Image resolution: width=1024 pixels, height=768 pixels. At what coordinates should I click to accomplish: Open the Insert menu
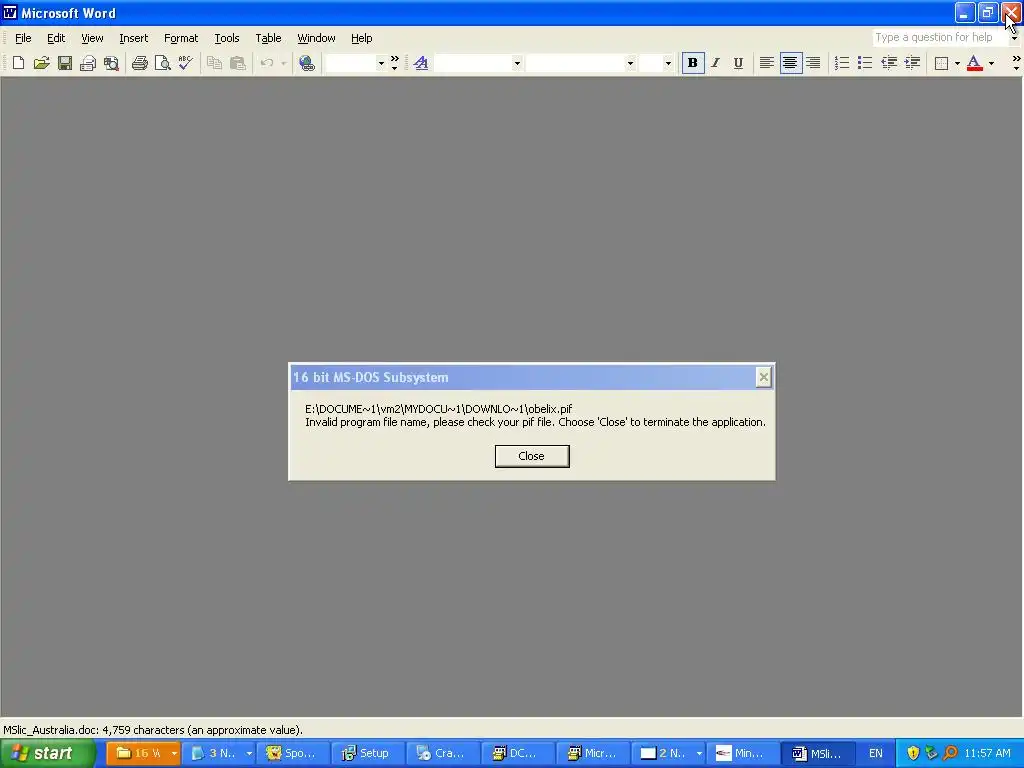click(x=133, y=38)
